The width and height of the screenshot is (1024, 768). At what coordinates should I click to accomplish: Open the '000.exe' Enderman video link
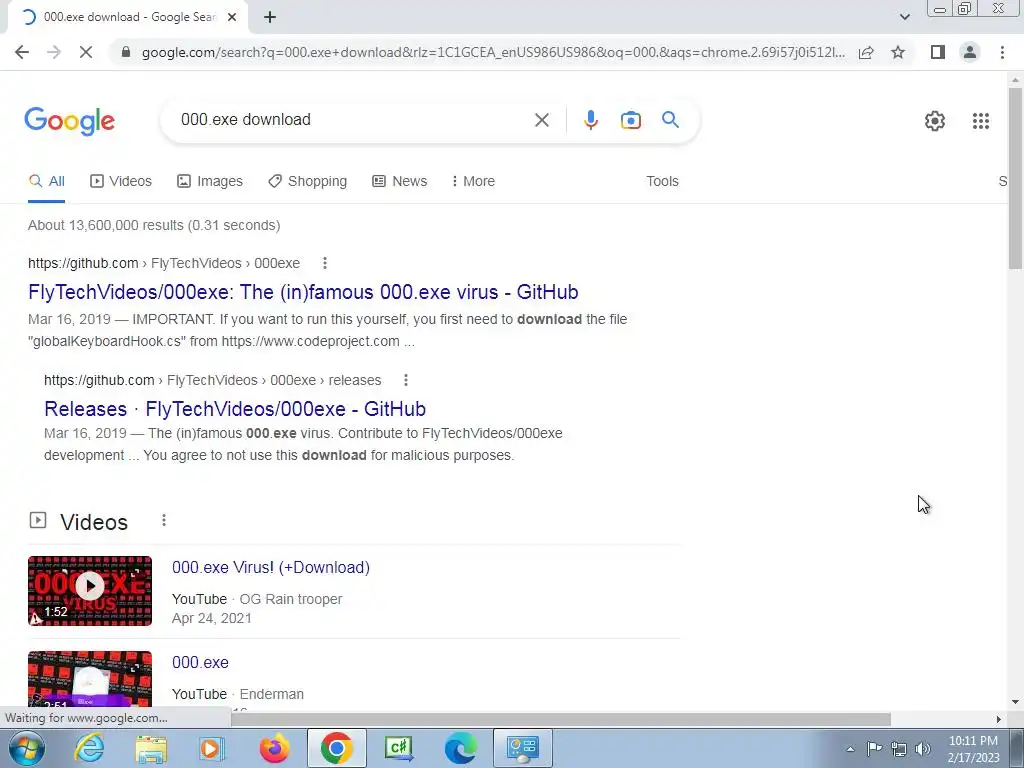coord(200,662)
